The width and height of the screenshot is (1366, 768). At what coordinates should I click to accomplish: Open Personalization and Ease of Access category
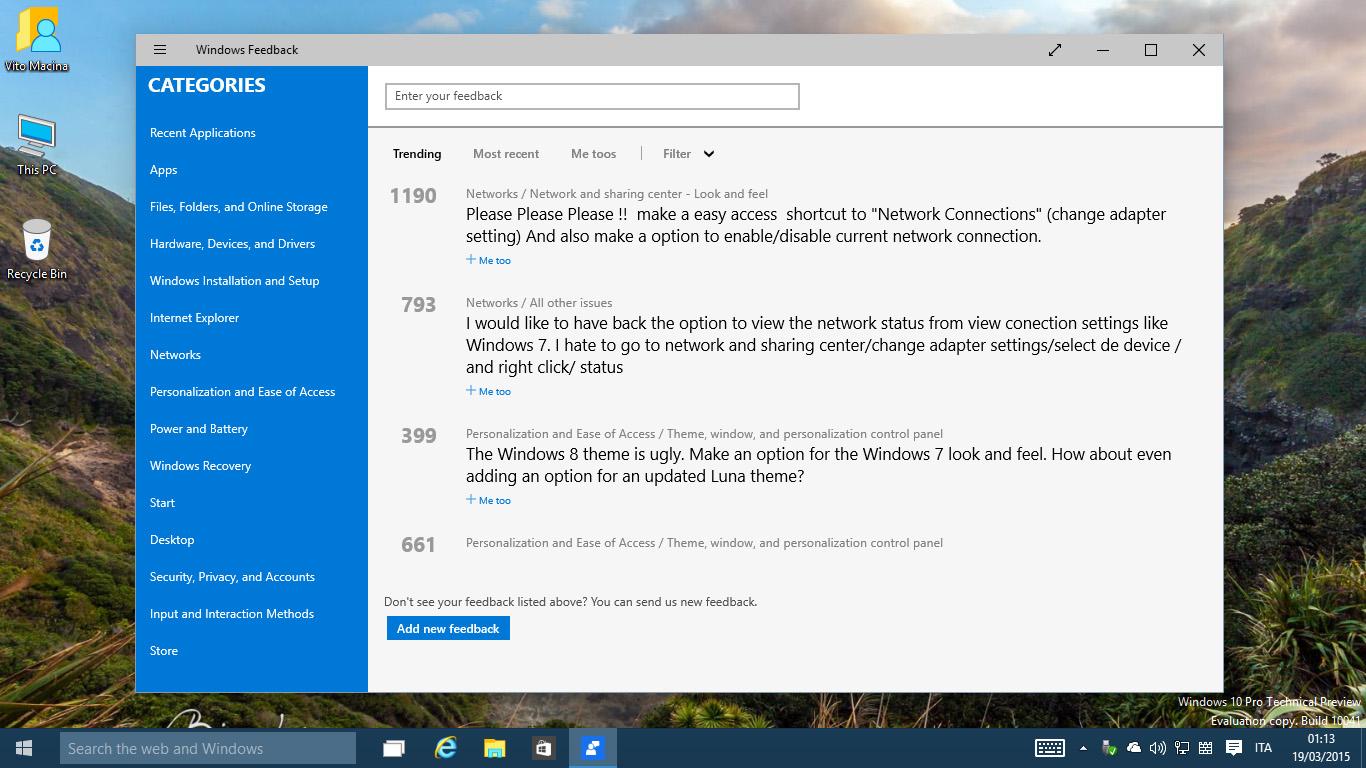[243, 392]
